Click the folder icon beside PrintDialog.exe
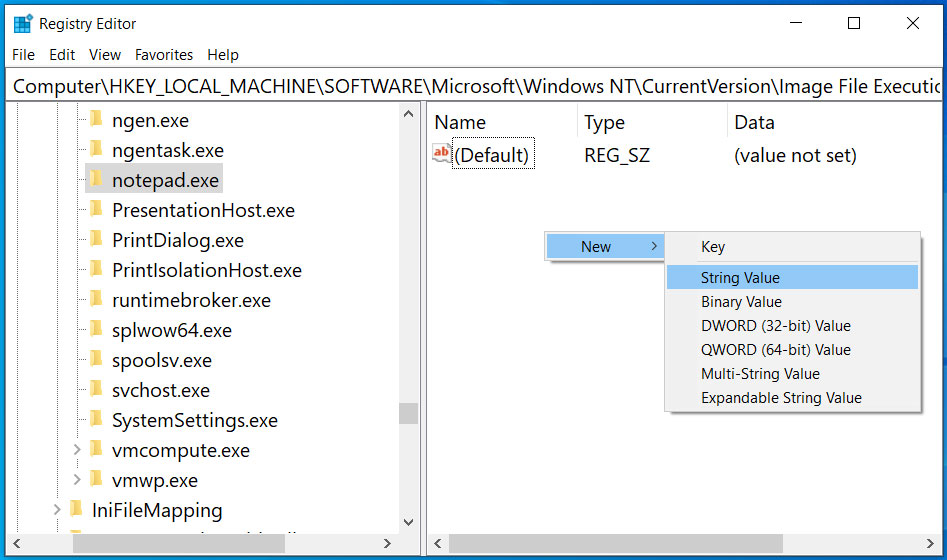The image size is (947, 560). click(x=96, y=239)
